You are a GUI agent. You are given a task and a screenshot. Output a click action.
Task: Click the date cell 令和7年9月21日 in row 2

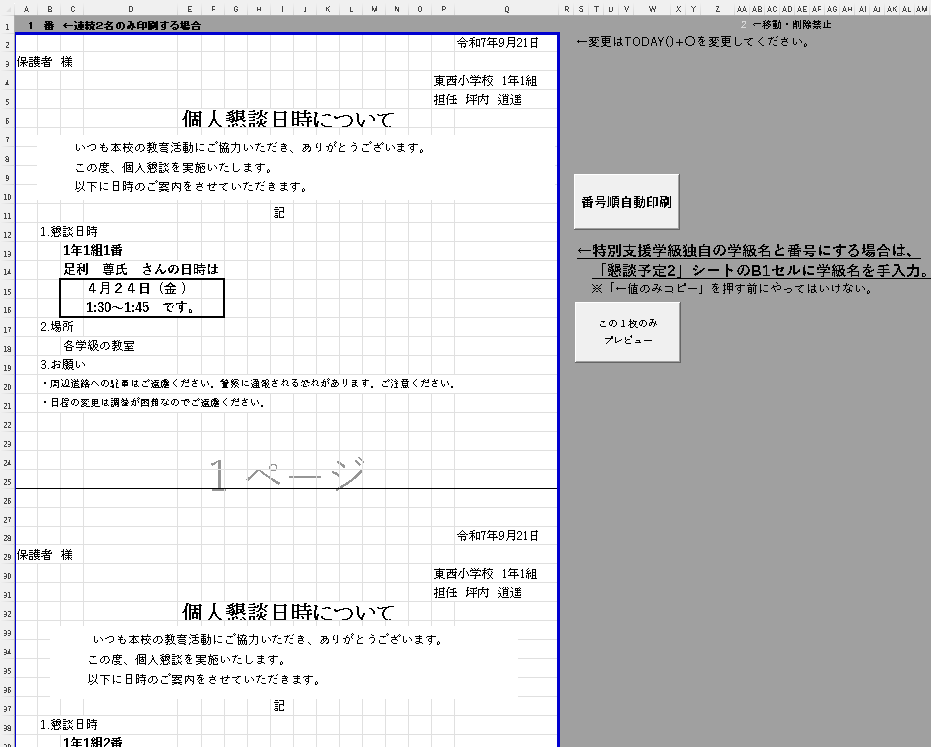[497, 43]
